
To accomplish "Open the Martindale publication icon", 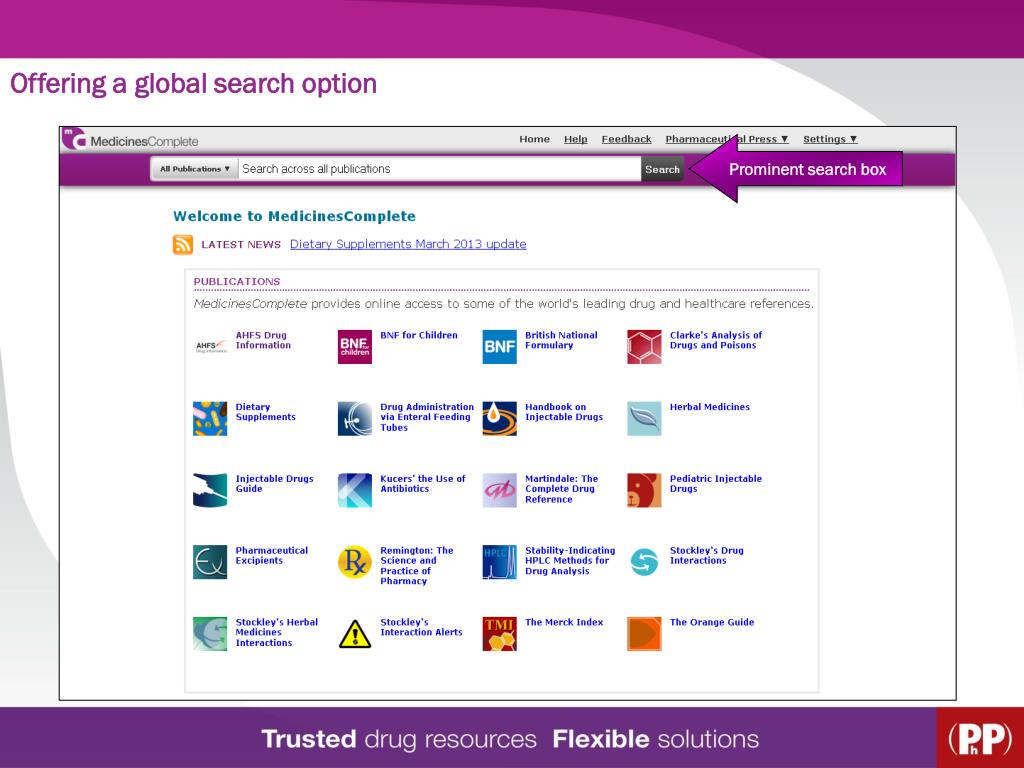I will (x=500, y=490).
